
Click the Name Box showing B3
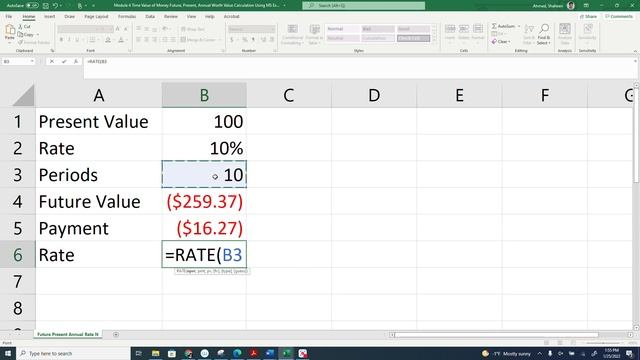point(18,61)
